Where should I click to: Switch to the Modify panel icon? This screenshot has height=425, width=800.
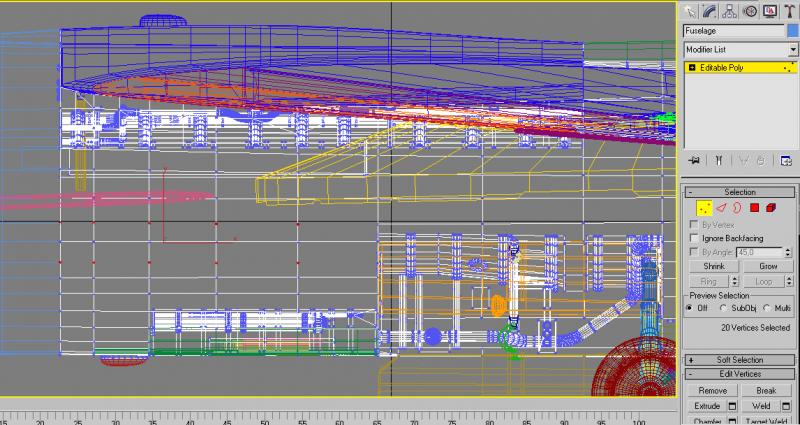[710, 11]
